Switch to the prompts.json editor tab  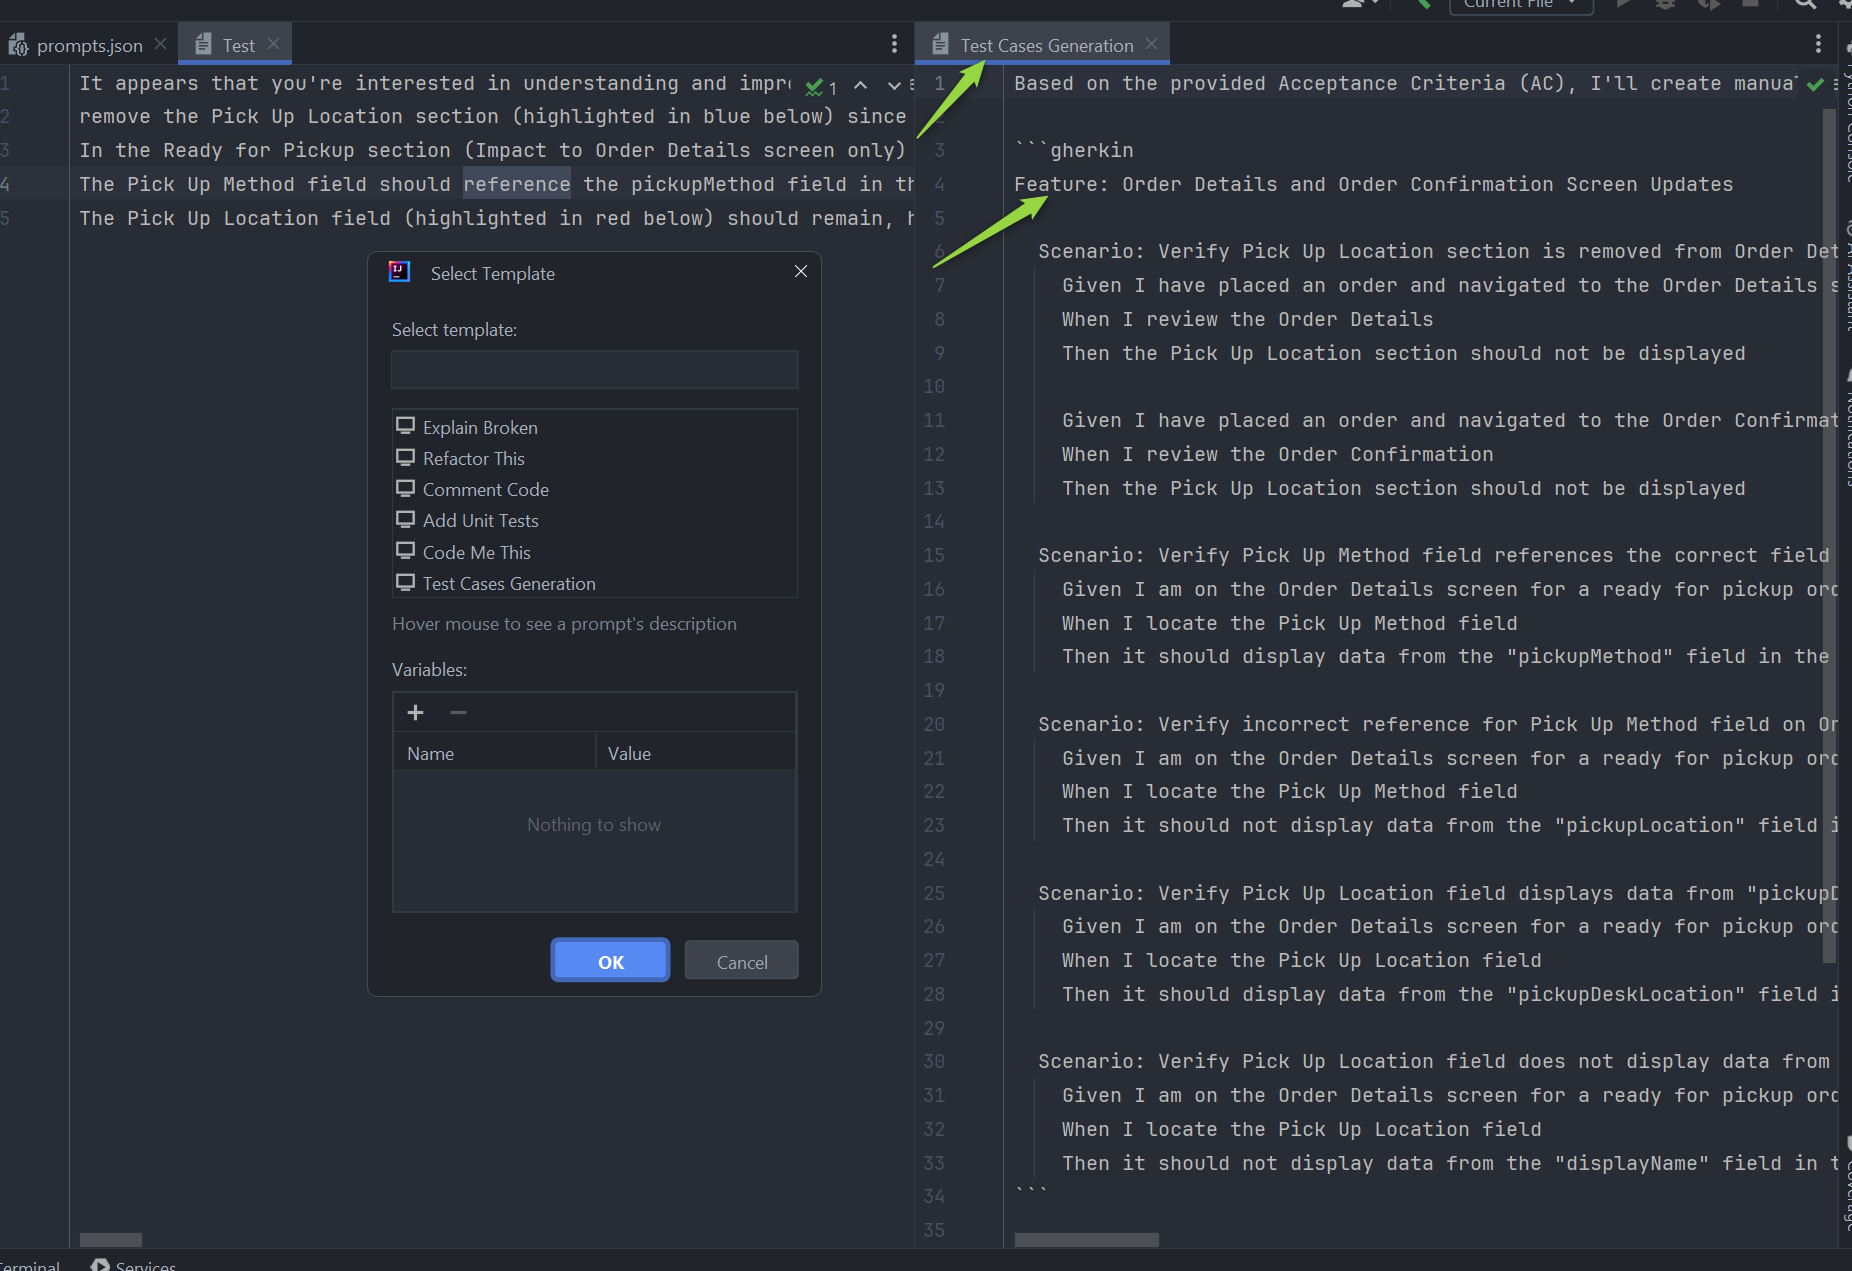(89, 45)
